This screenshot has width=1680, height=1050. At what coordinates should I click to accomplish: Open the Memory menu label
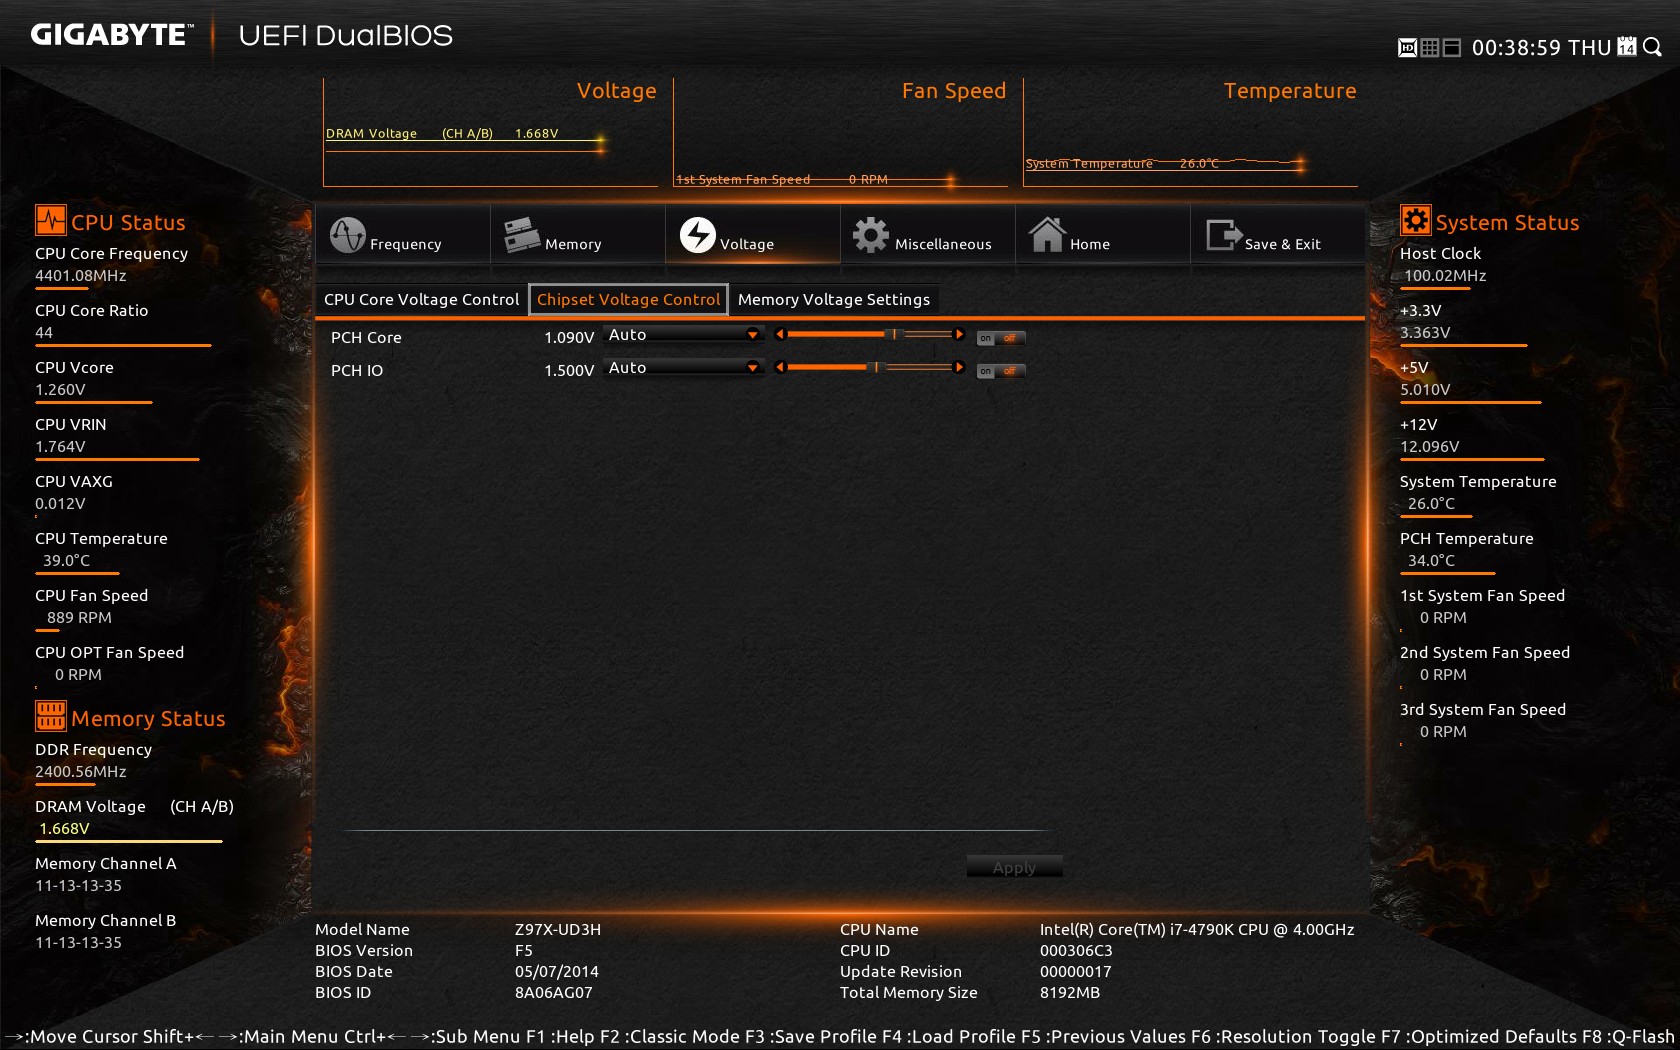pos(573,244)
